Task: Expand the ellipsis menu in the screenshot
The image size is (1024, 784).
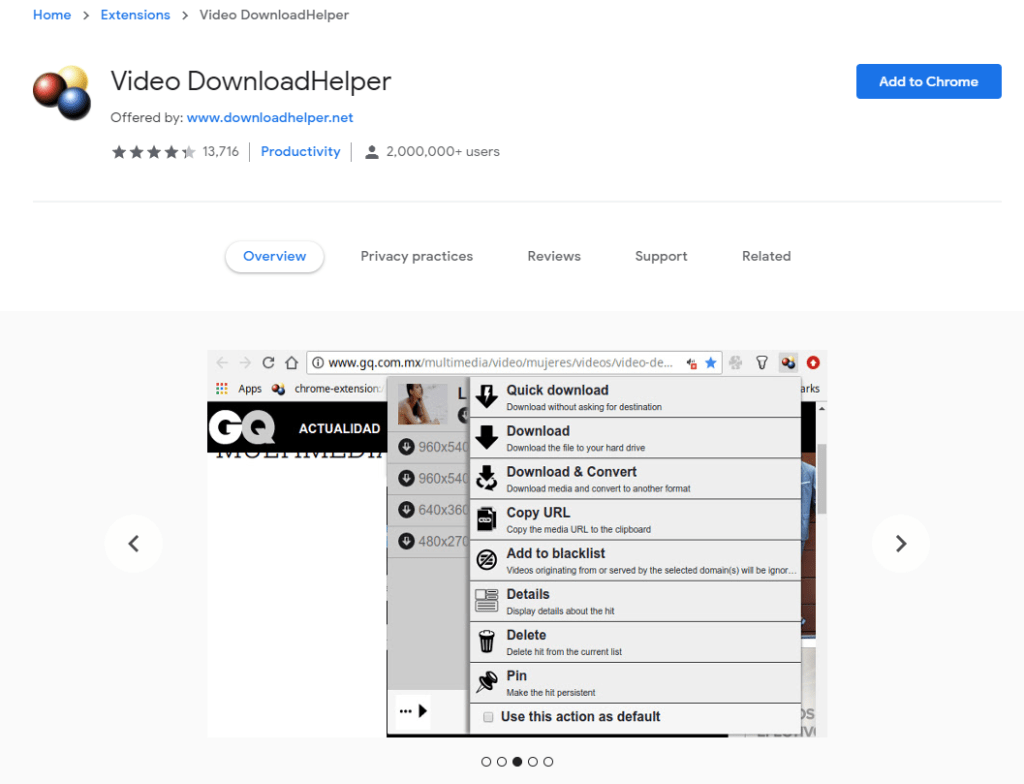Action: coord(404,710)
